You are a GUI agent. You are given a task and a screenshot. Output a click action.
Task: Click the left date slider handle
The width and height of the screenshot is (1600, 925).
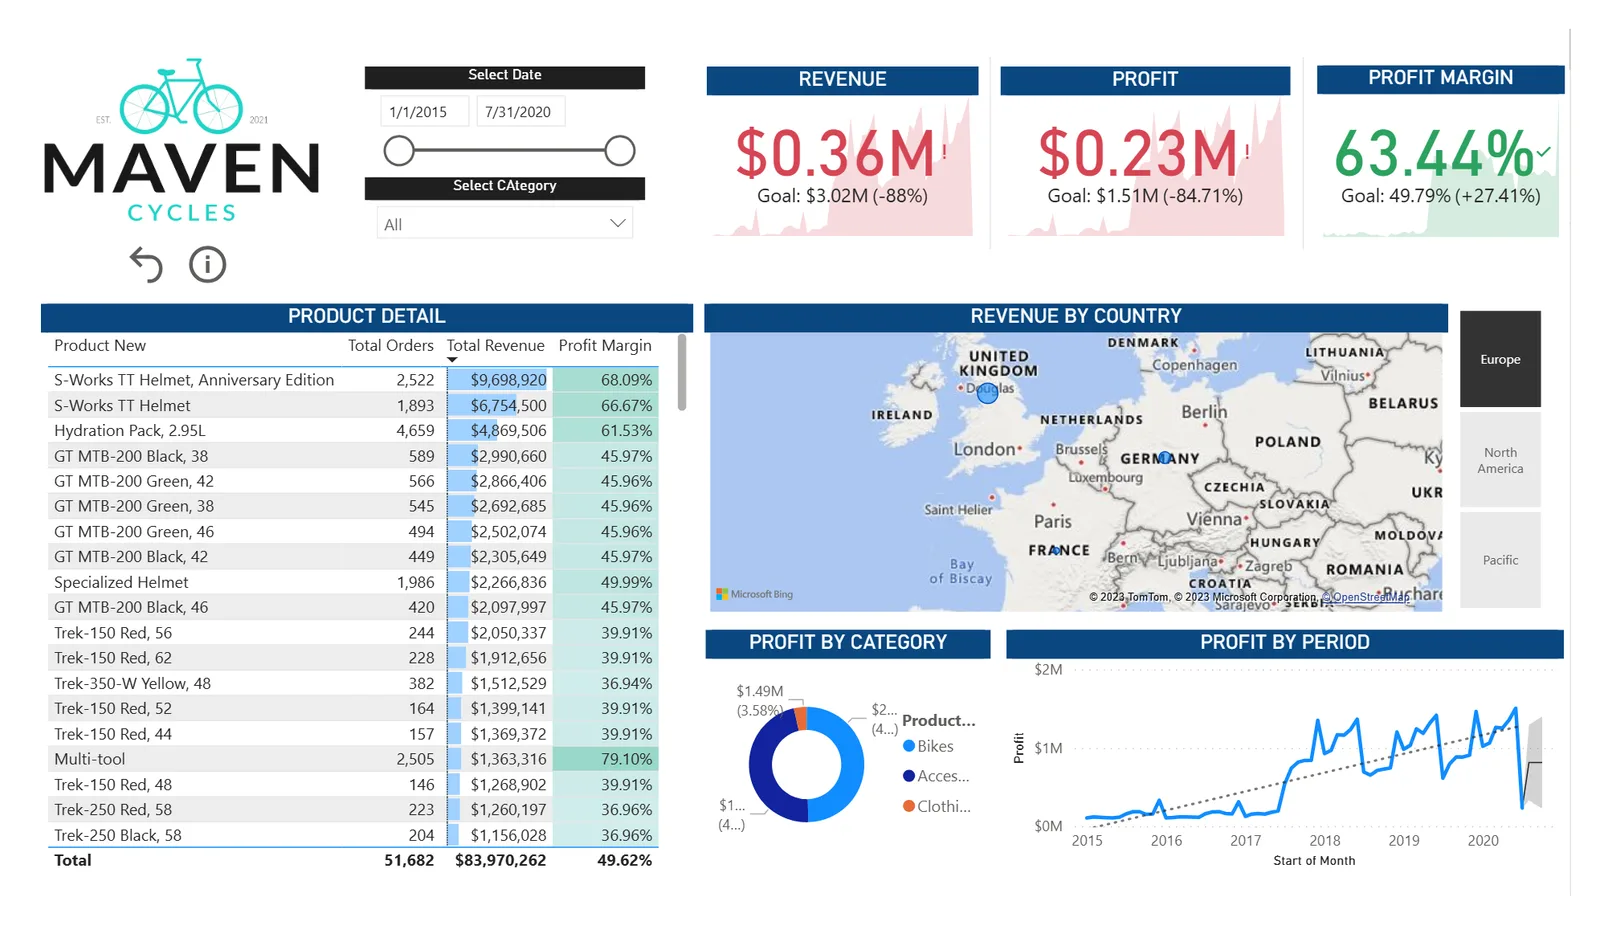(x=399, y=151)
